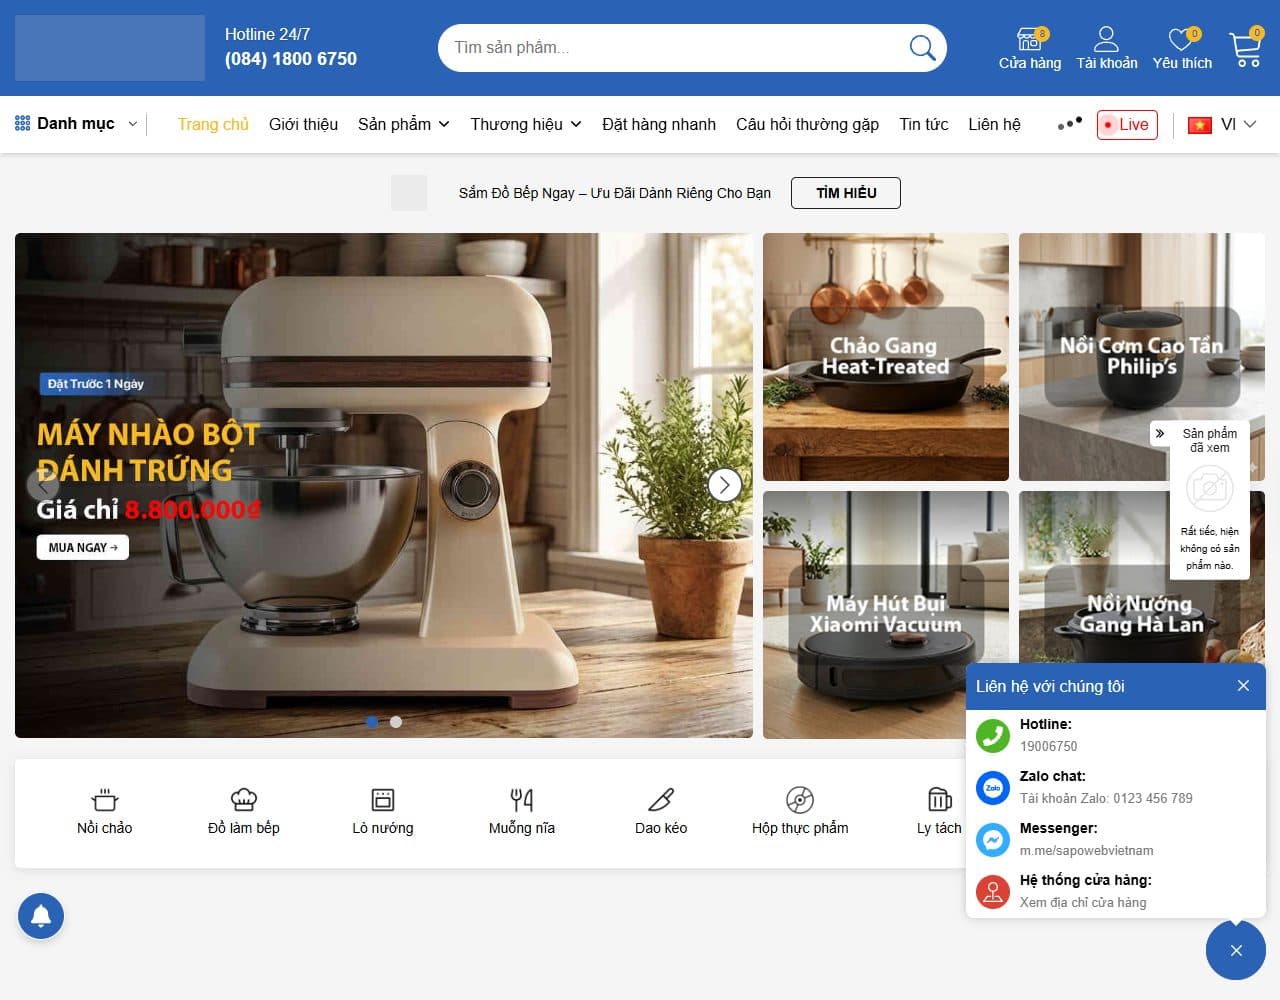Click the Zalo chat icon
Screen dimensions: 1280x1000
tap(993, 787)
